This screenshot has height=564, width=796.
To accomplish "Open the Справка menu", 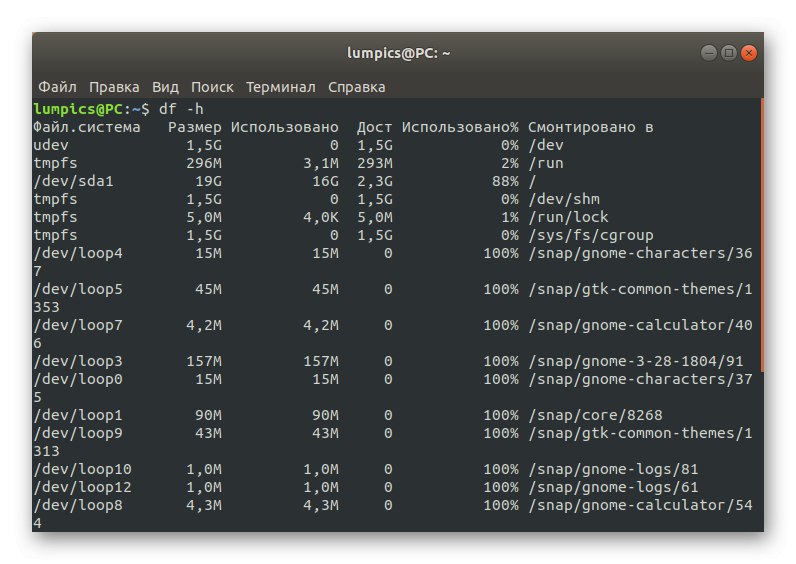I will [356, 87].
